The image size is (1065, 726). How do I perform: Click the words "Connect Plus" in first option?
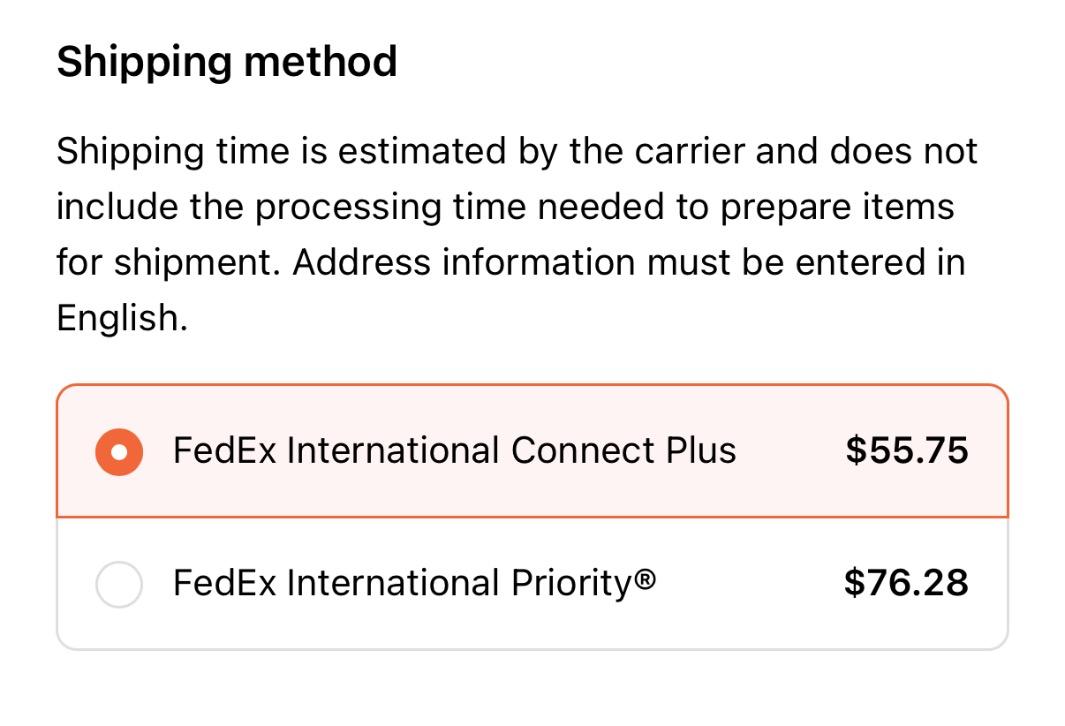coord(623,451)
